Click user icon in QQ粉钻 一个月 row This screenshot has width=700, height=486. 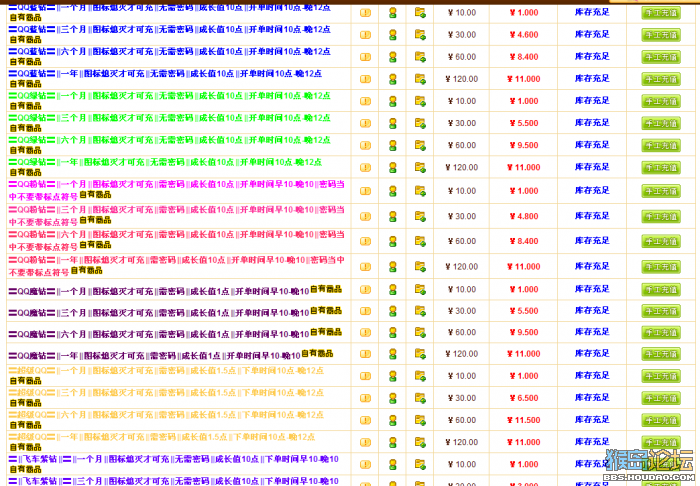click(x=393, y=191)
